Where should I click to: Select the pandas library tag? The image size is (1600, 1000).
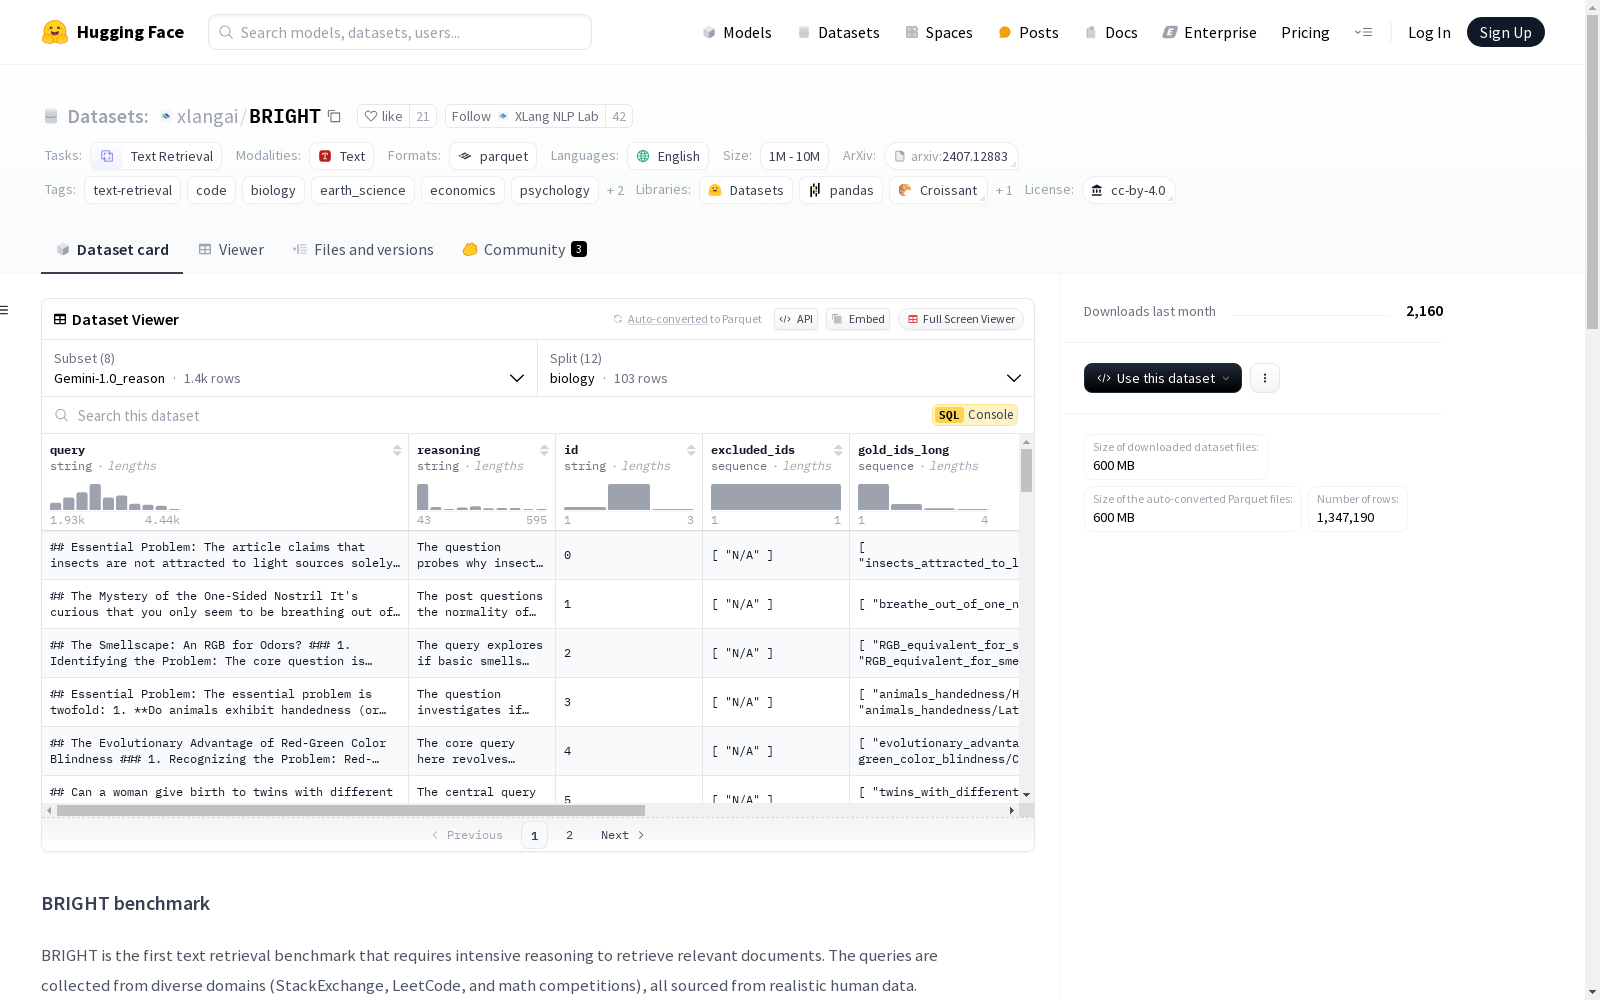click(841, 190)
